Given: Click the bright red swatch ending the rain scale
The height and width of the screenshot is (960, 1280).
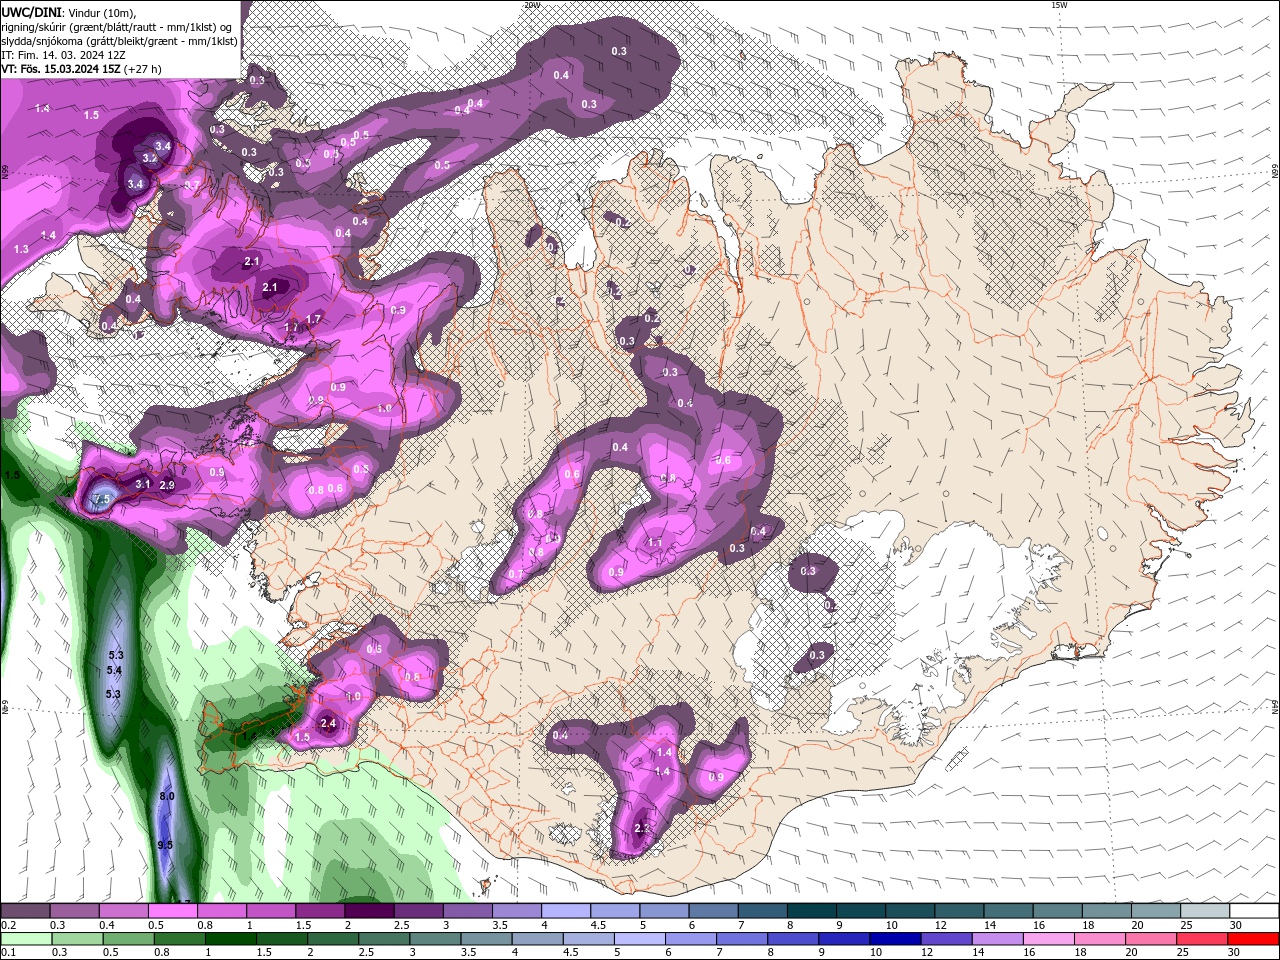Looking at the screenshot, I should pos(1254,938).
